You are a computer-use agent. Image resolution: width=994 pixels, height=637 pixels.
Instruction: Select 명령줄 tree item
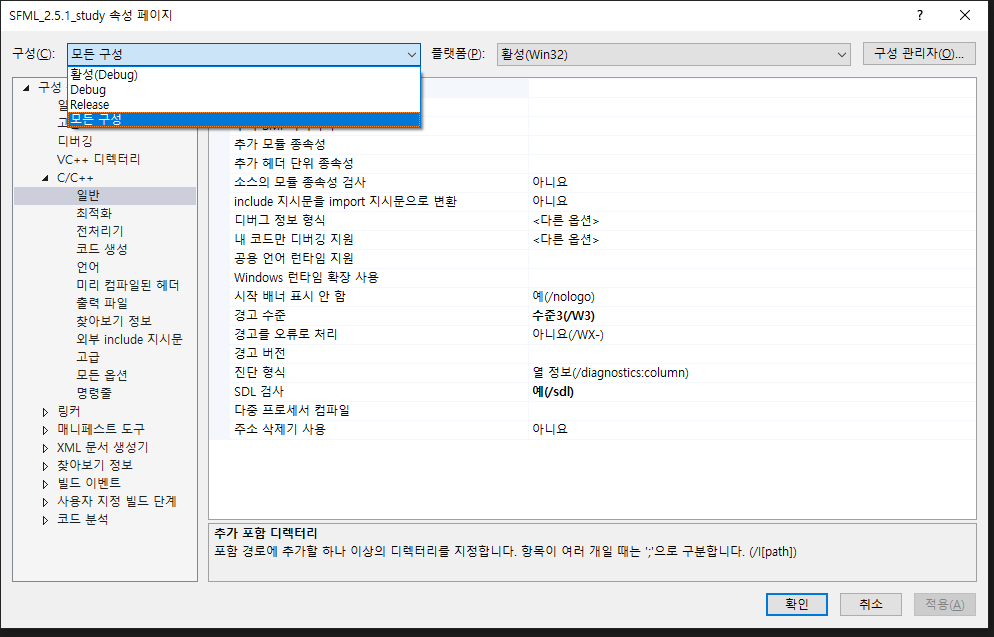[x=94, y=393]
